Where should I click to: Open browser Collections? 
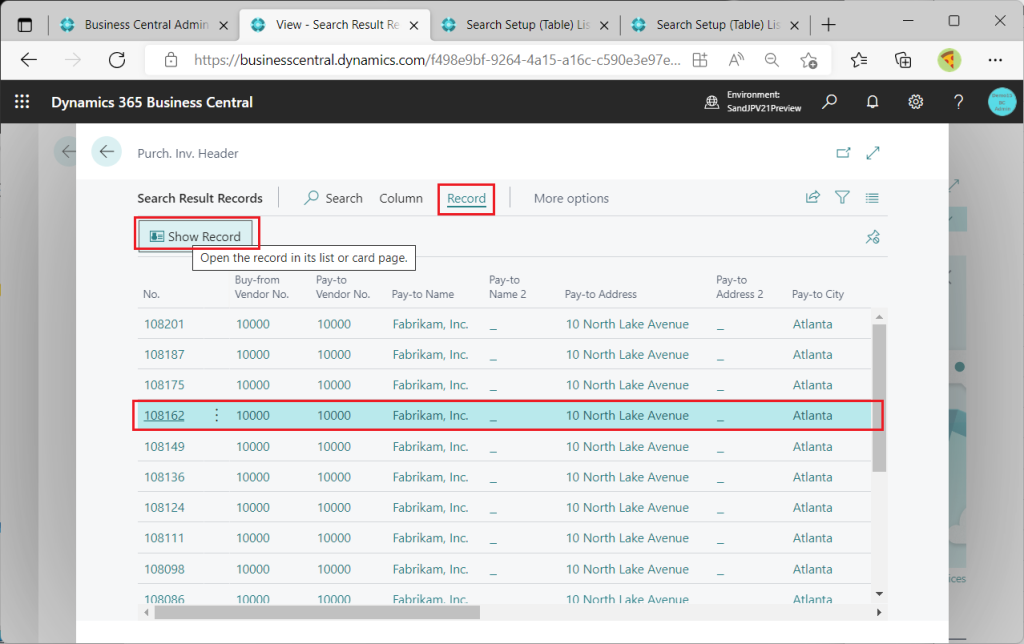903,60
